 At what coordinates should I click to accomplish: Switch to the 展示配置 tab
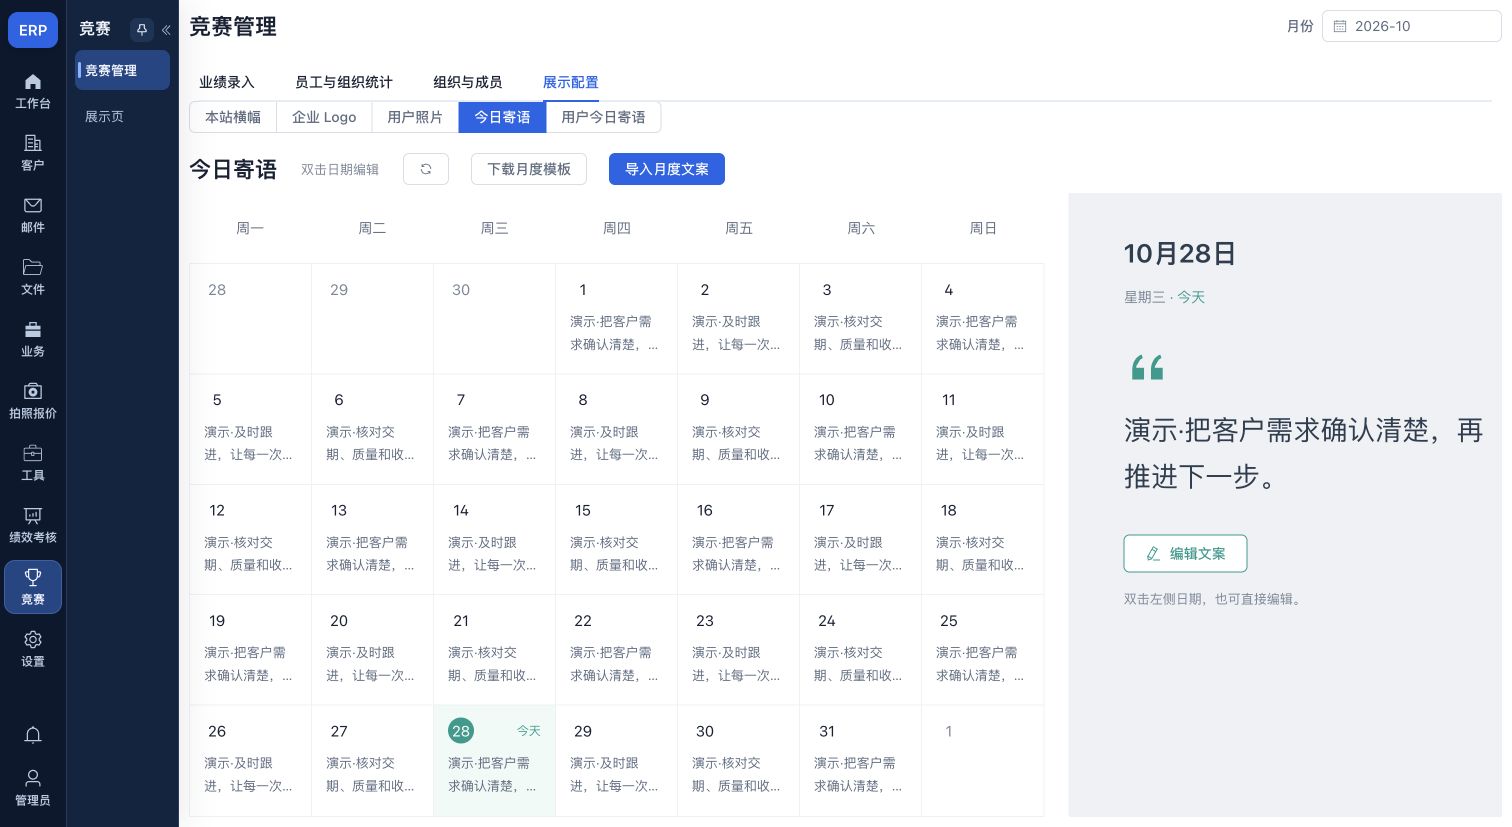tap(571, 82)
